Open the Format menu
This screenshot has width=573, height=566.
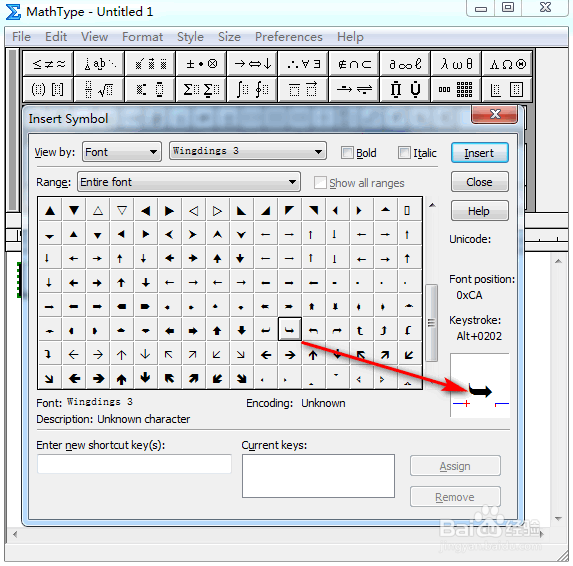(142, 37)
